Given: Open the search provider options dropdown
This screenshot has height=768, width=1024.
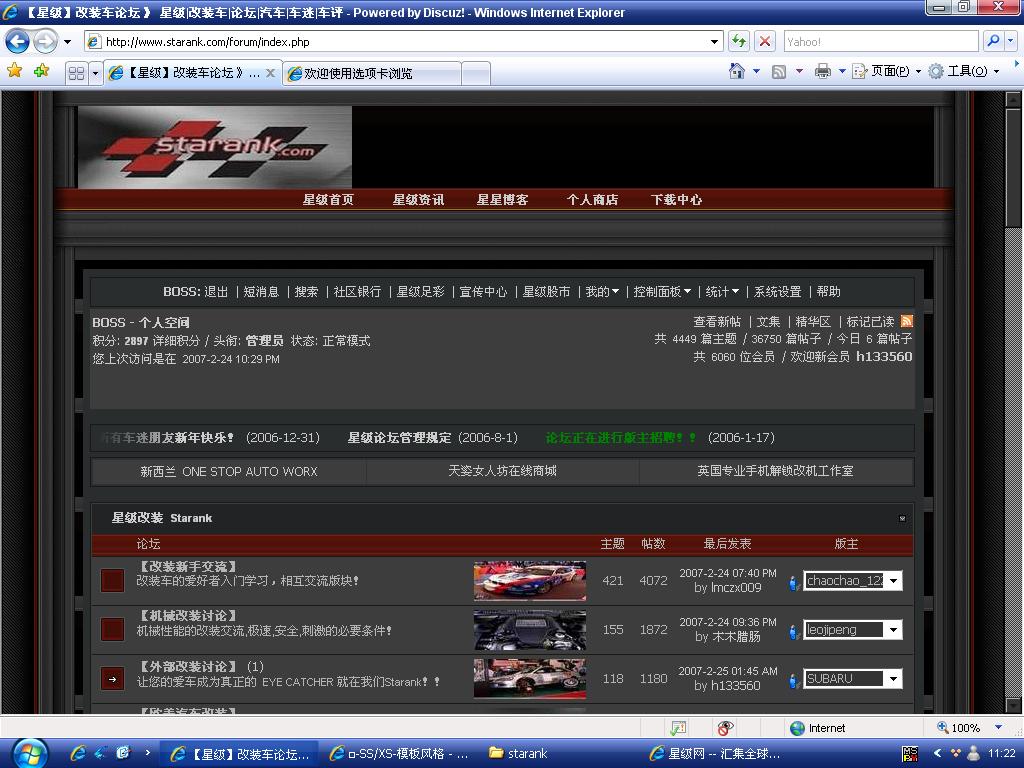Looking at the screenshot, I should click(x=1010, y=42).
